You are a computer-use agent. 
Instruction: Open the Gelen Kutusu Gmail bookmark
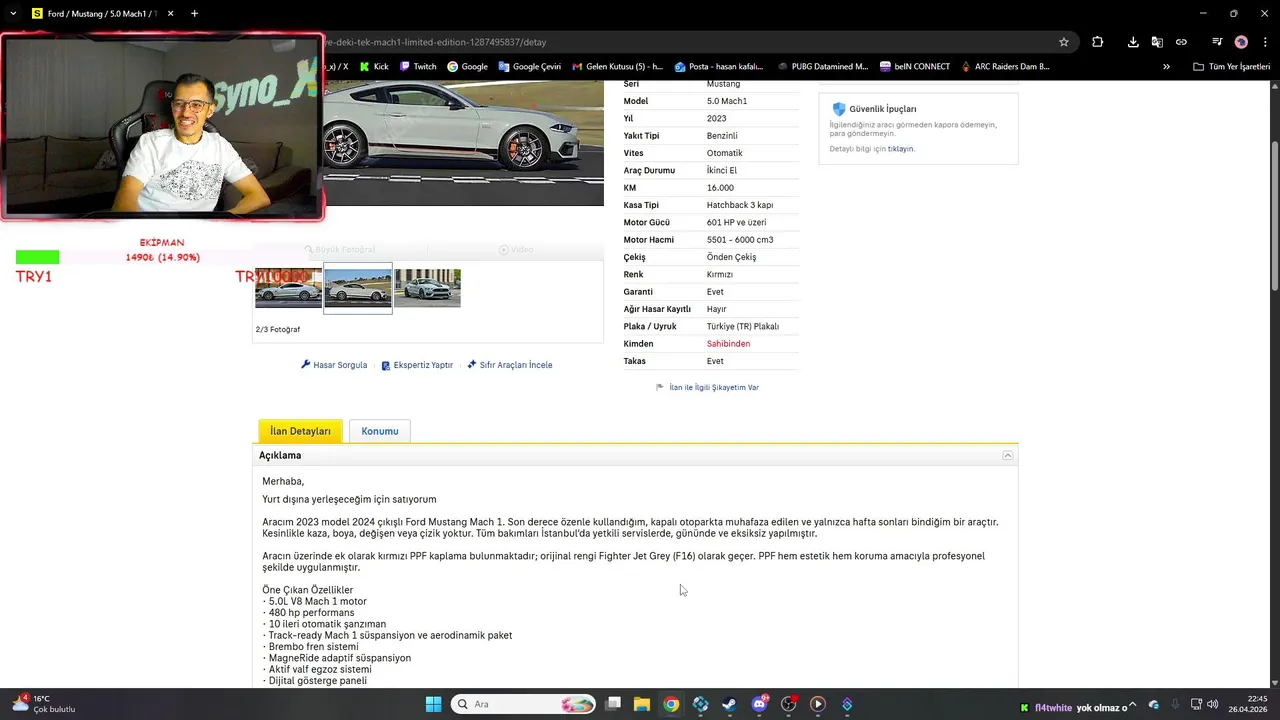617,67
